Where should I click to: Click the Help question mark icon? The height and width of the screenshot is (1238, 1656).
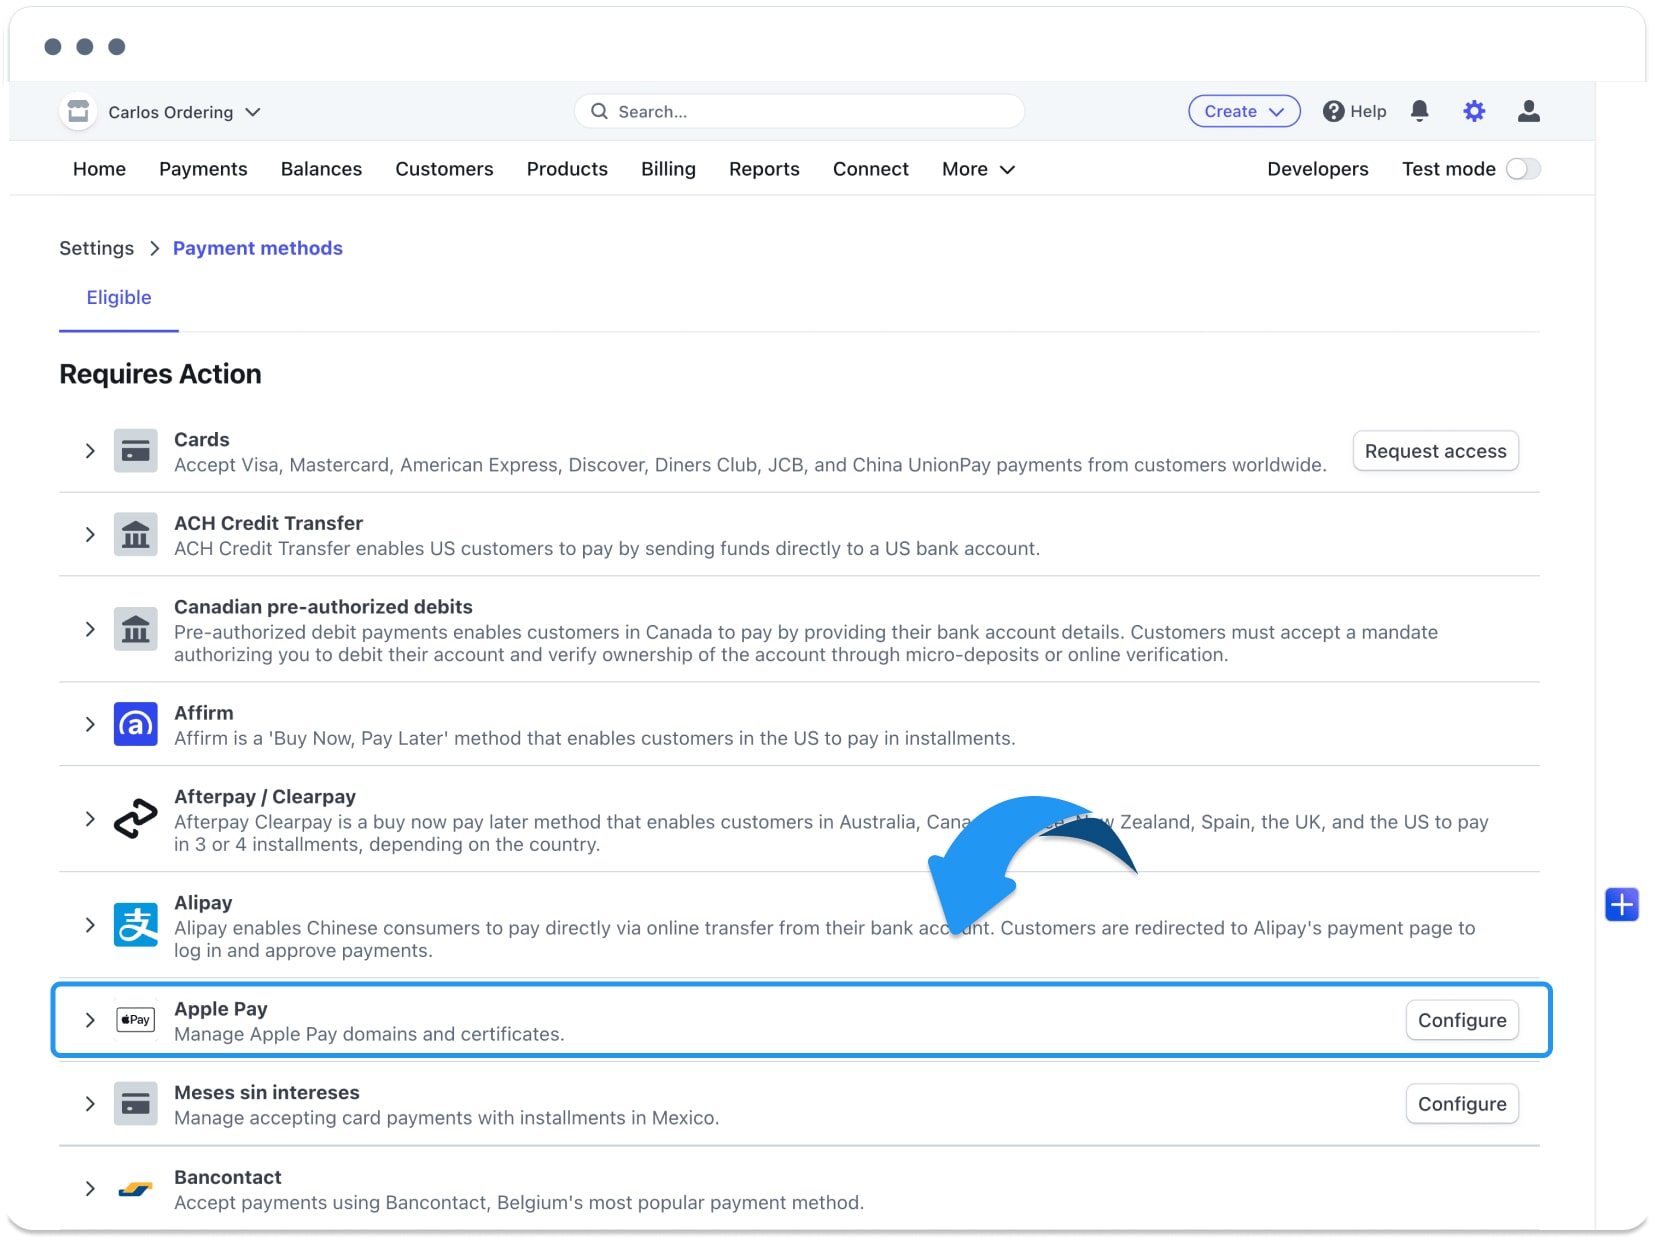(1333, 111)
